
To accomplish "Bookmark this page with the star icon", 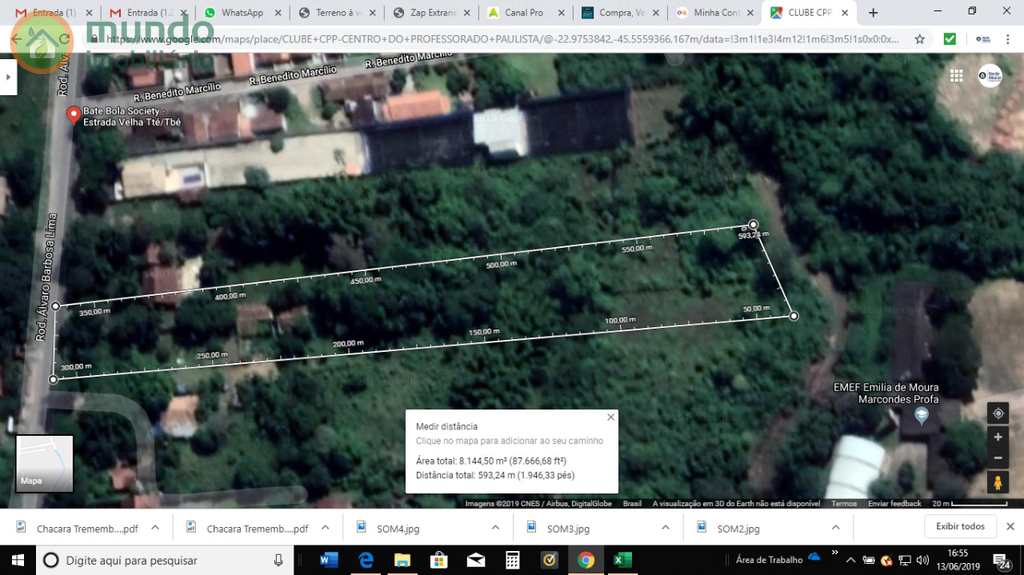I will click(920, 39).
